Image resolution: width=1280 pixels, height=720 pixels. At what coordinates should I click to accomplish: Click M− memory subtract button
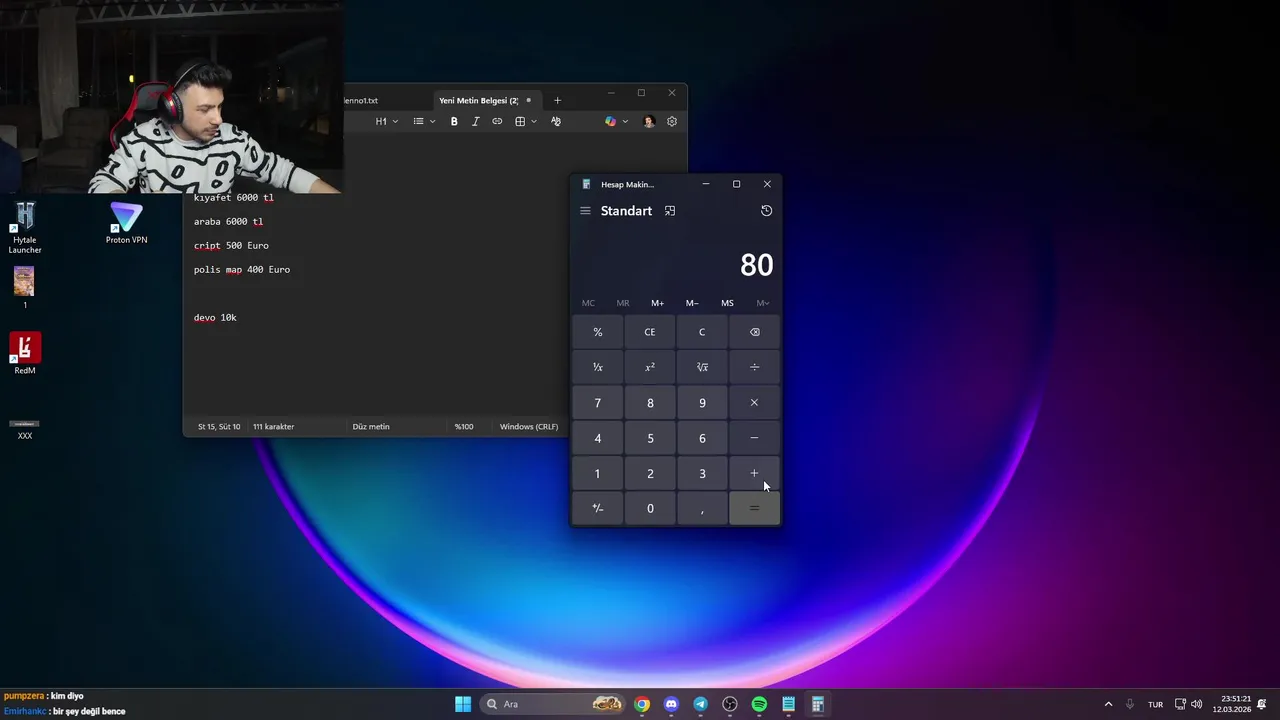point(692,303)
